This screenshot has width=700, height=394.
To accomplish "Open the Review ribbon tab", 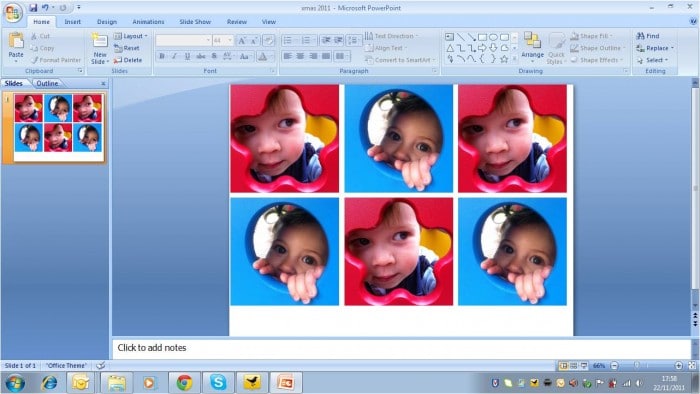I will pos(237,21).
